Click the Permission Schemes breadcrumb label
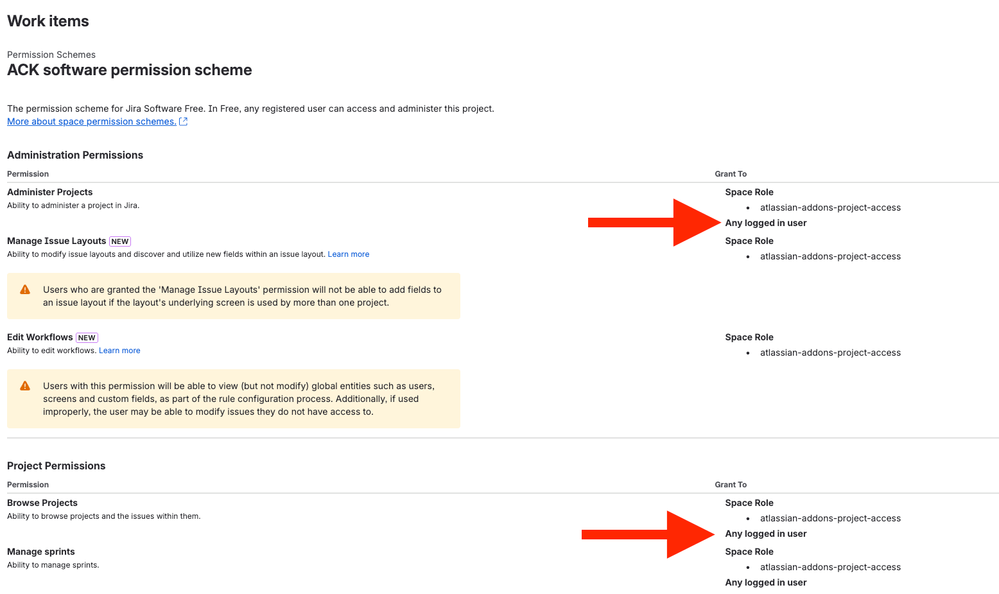 [51, 55]
